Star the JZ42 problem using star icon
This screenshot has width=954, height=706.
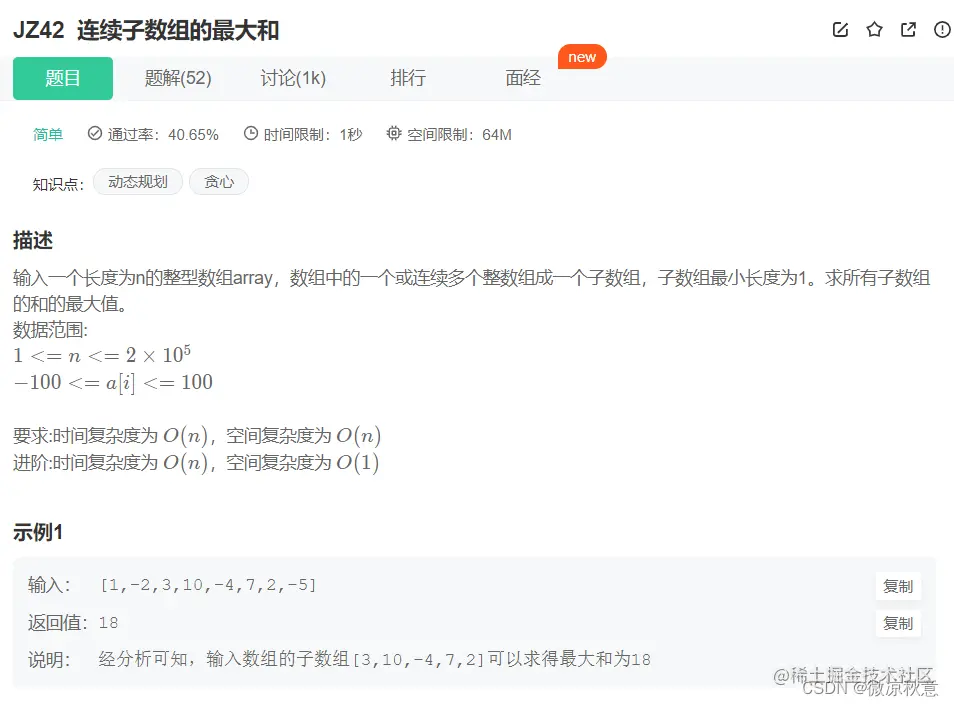coord(874,30)
